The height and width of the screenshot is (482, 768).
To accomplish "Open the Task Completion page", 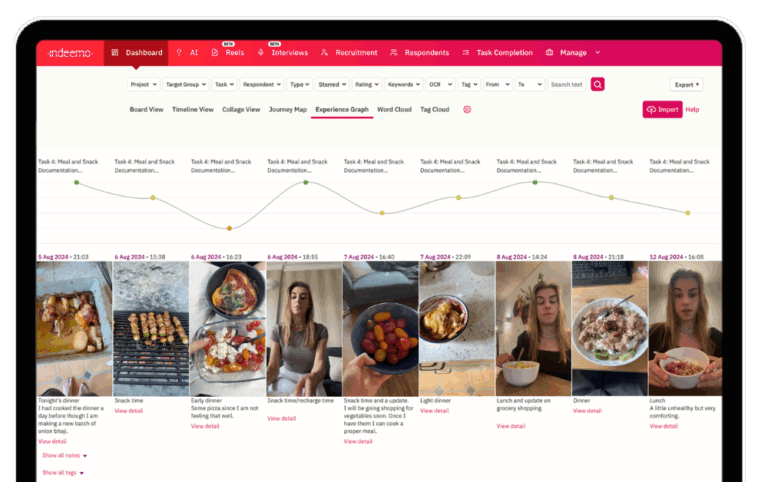I will pos(499,53).
